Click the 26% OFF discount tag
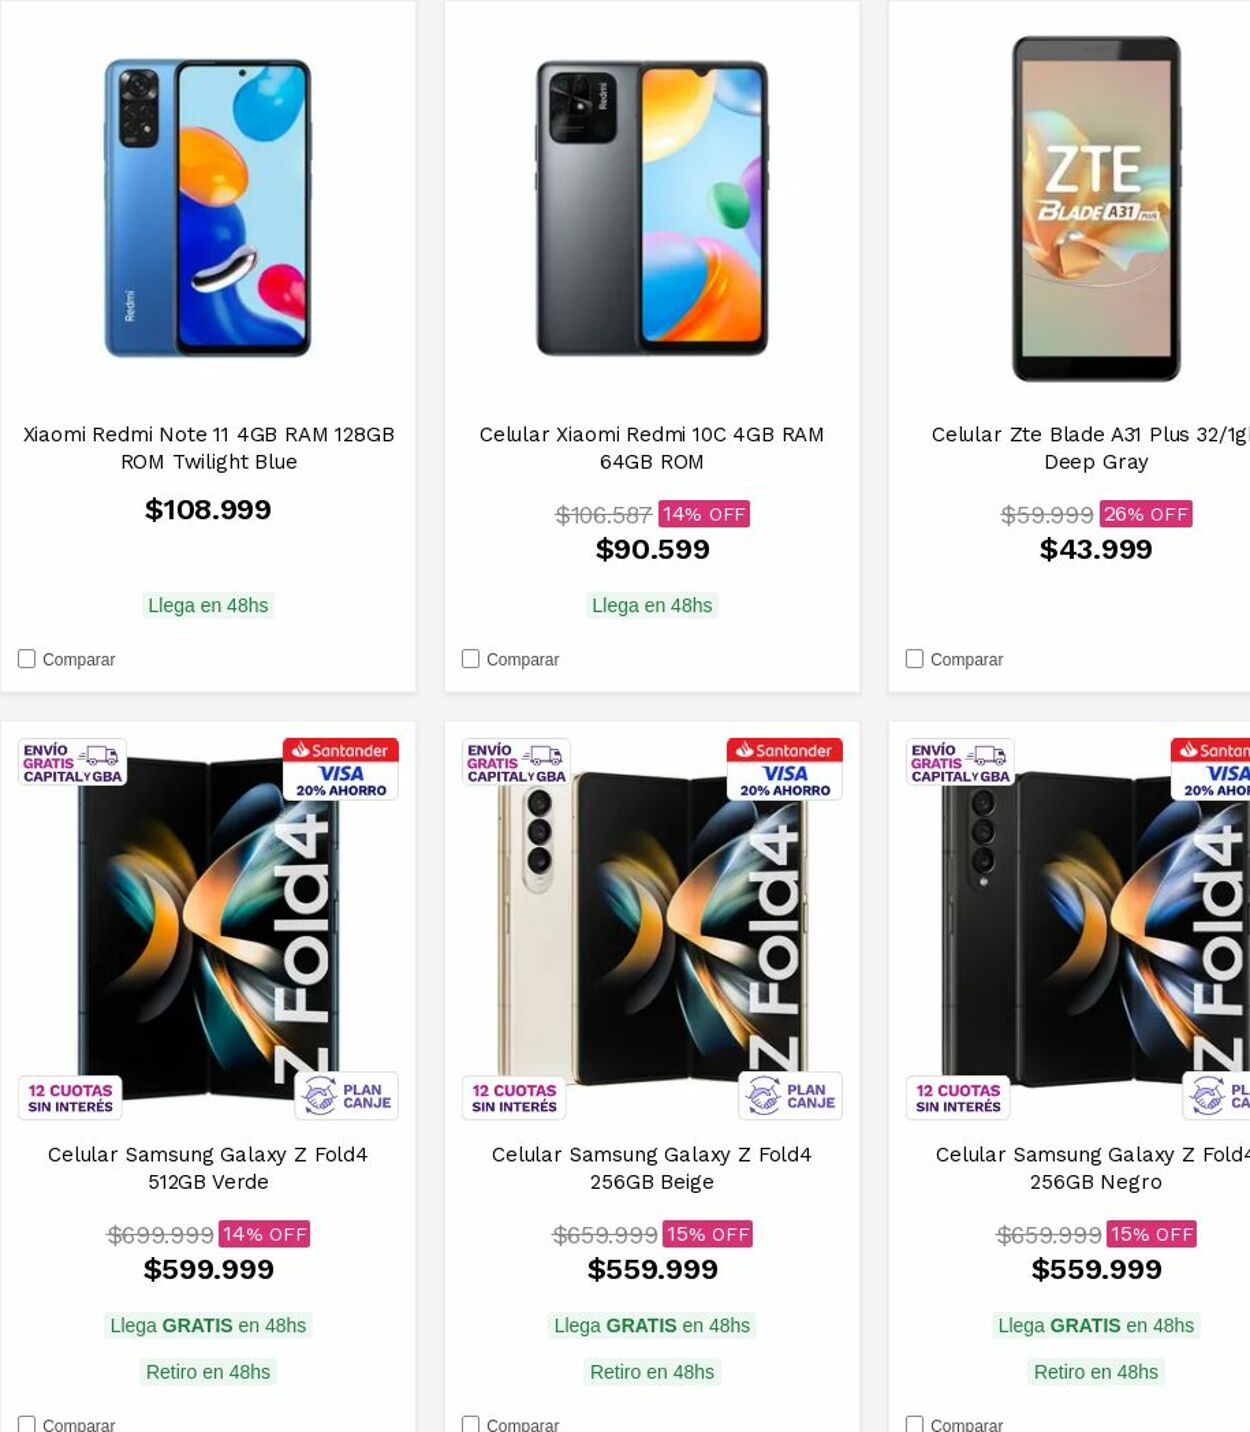Viewport: 1250px width, 1432px height. 1146,514
